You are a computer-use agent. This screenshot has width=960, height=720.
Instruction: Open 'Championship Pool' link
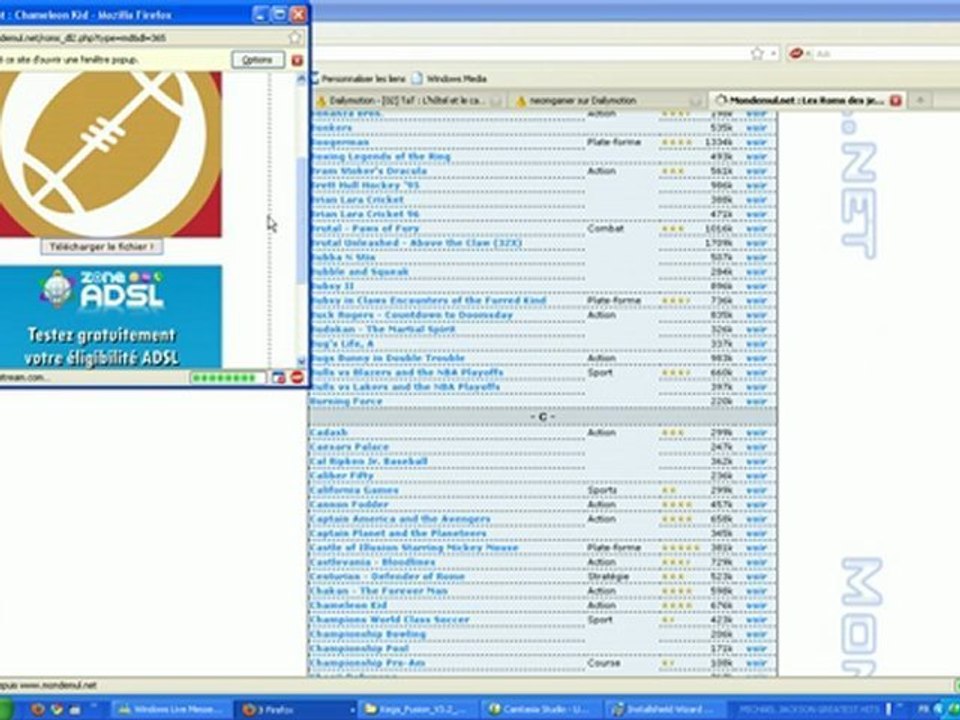point(360,648)
